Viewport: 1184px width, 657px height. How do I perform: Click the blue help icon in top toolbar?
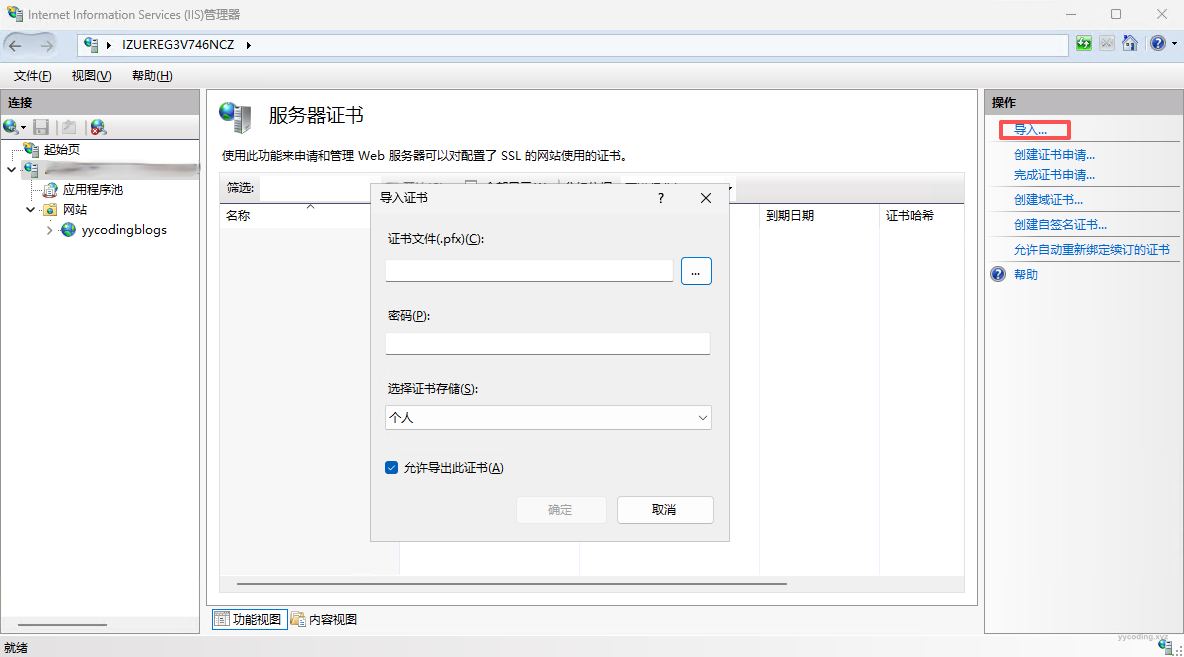coord(1157,44)
